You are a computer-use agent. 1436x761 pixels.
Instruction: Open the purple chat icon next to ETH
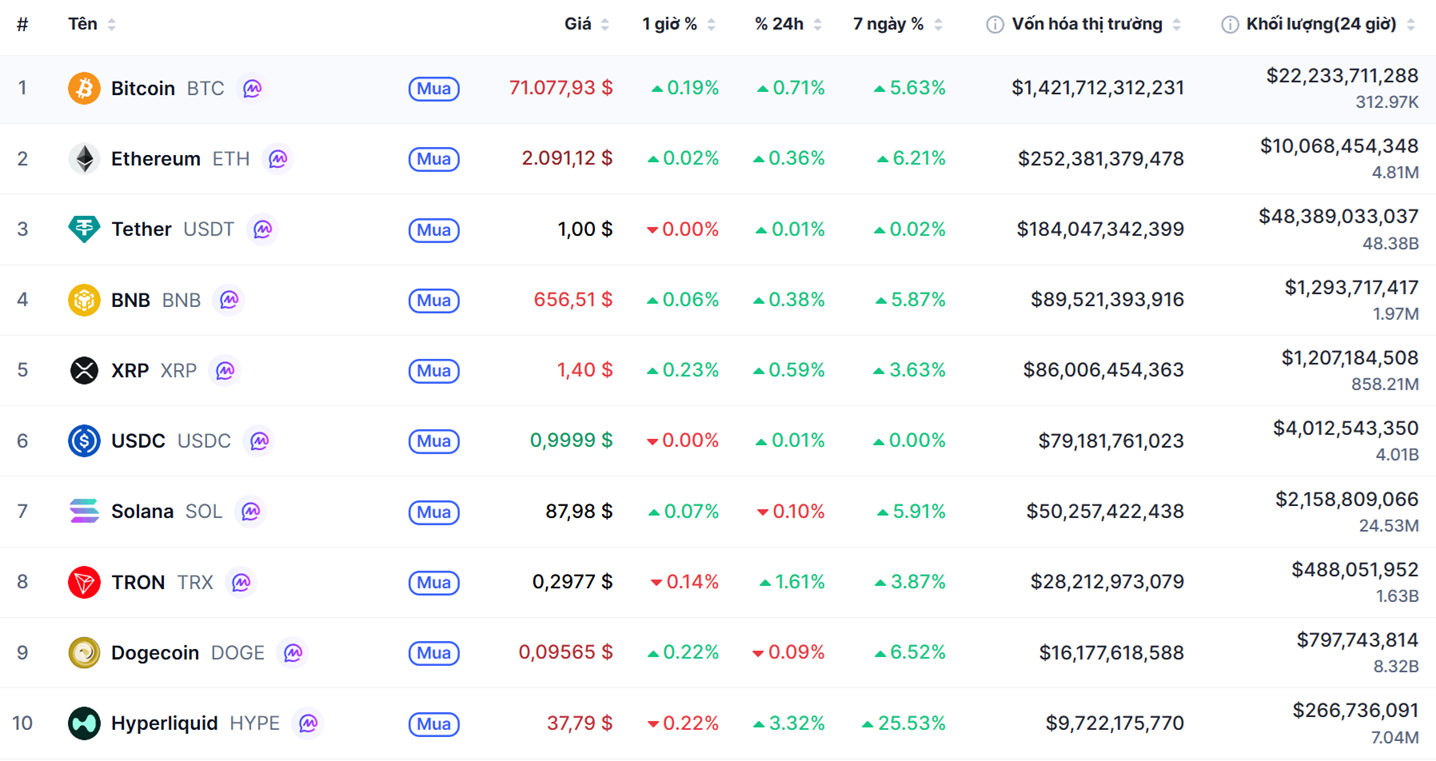click(x=278, y=159)
